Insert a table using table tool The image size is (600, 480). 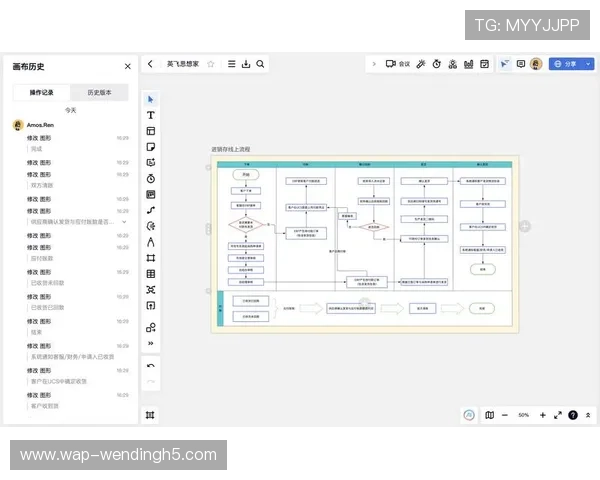[x=151, y=273]
